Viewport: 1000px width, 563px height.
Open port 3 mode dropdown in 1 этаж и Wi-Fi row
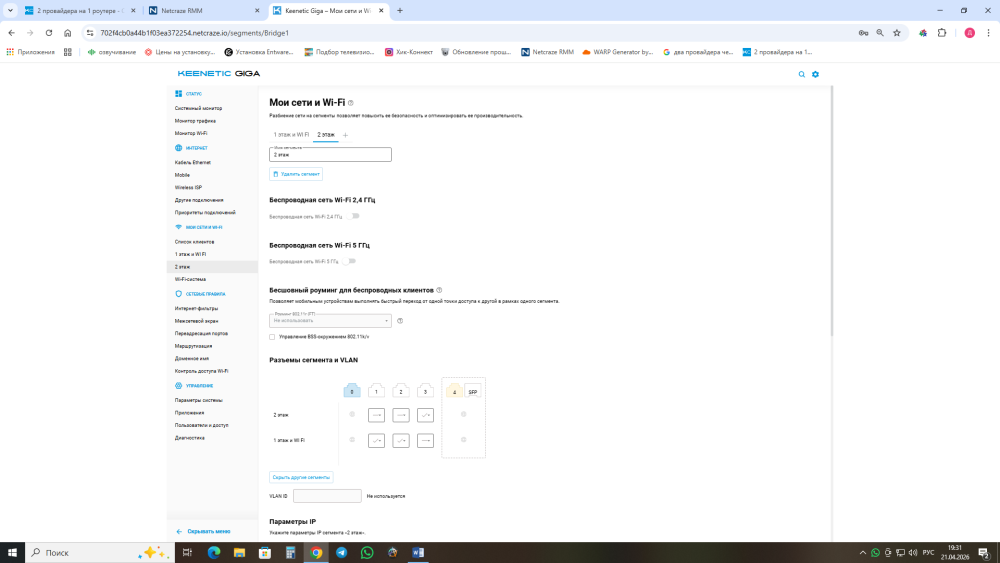[425, 440]
